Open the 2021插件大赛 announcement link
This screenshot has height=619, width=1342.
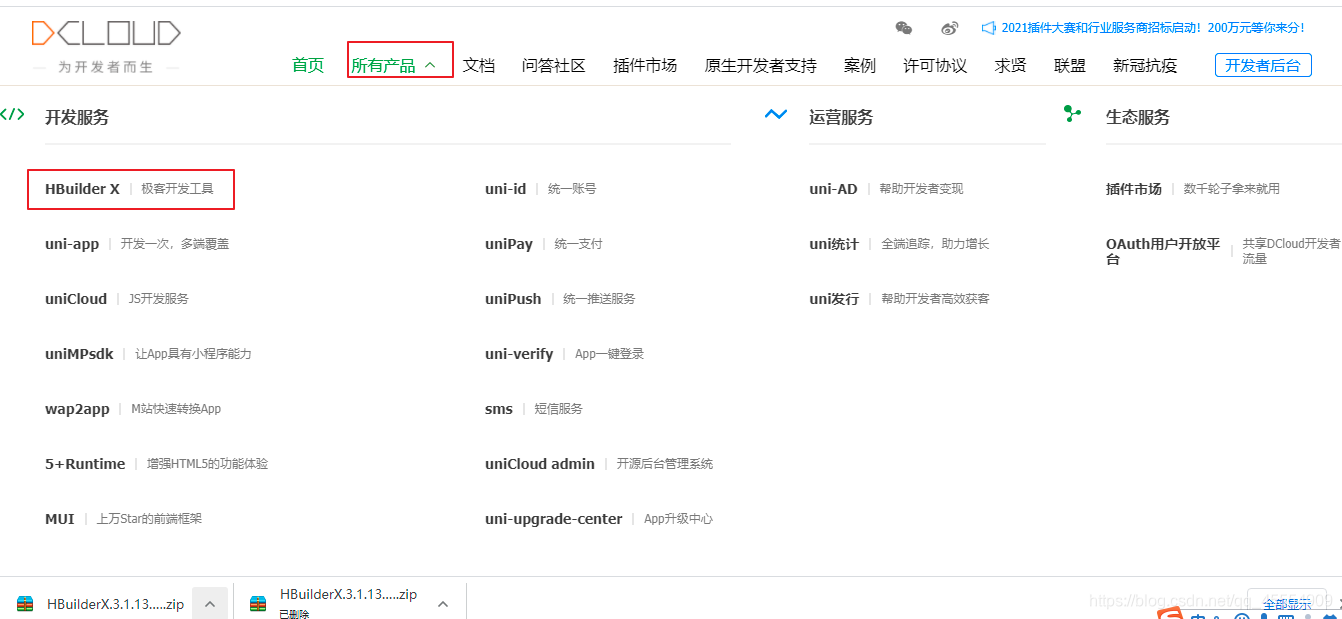1153,28
